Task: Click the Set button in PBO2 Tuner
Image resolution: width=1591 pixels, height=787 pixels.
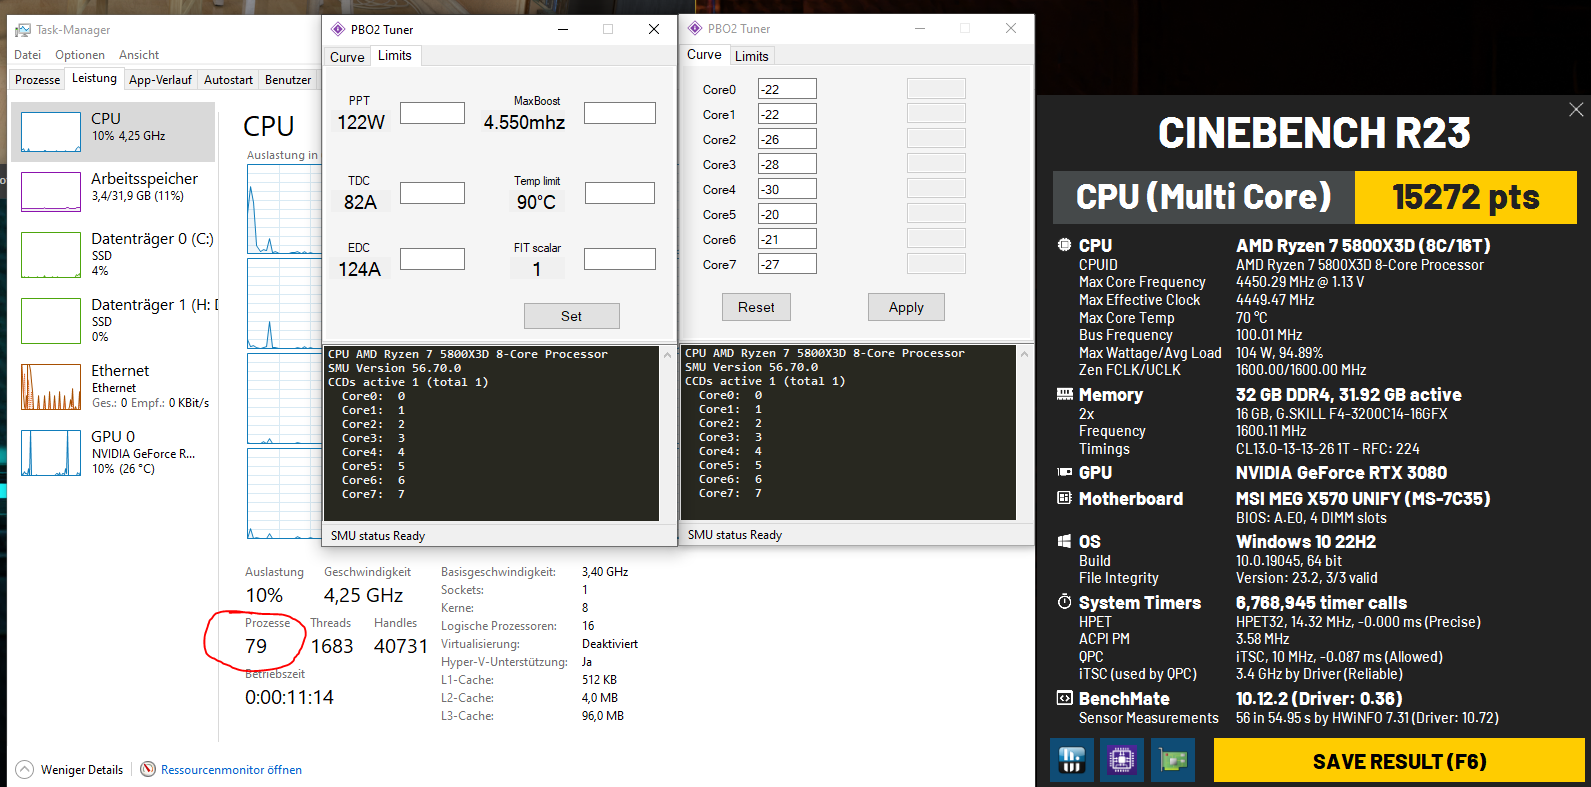Action: (571, 316)
